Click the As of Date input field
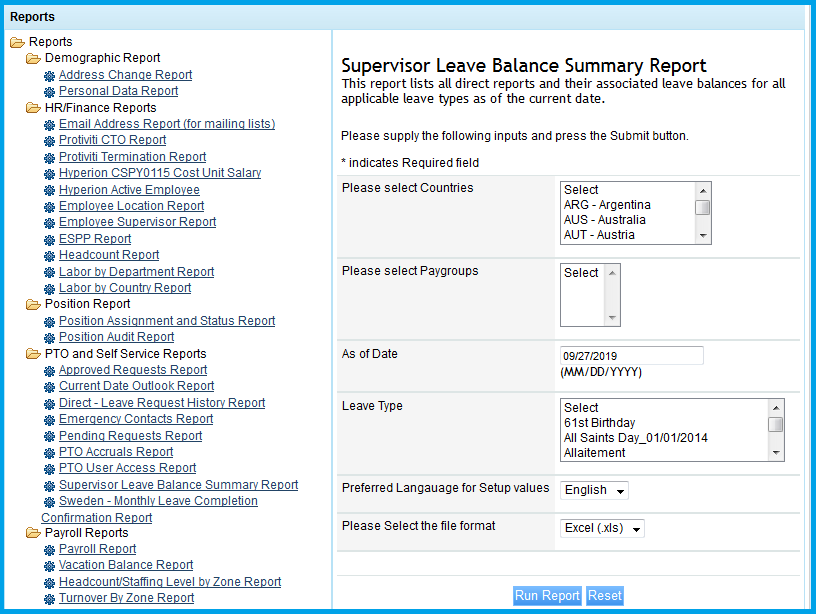The width and height of the screenshot is (816, 614). 631,356
